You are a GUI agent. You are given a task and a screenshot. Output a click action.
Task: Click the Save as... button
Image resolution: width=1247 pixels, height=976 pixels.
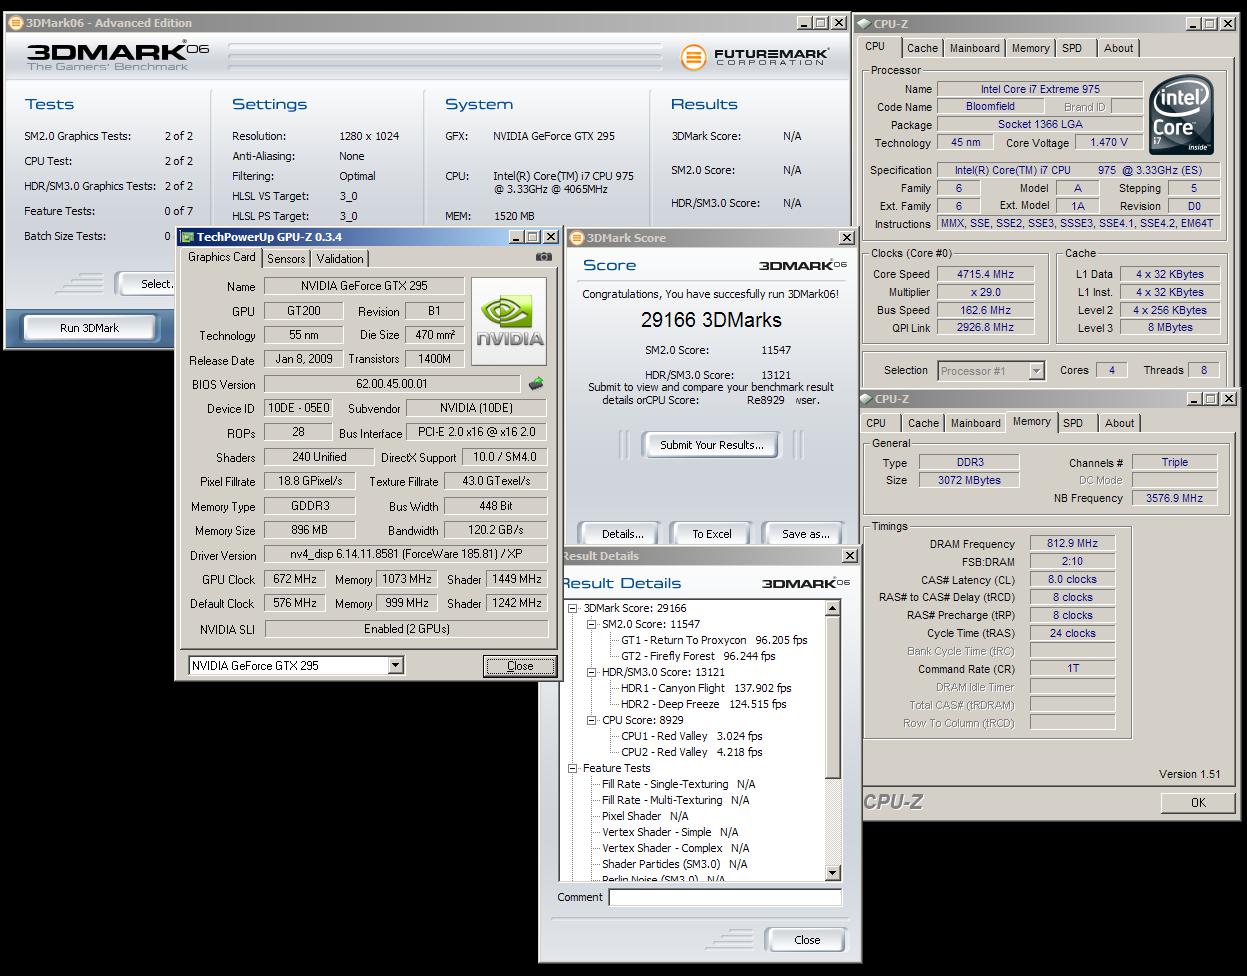pos(805,534)
